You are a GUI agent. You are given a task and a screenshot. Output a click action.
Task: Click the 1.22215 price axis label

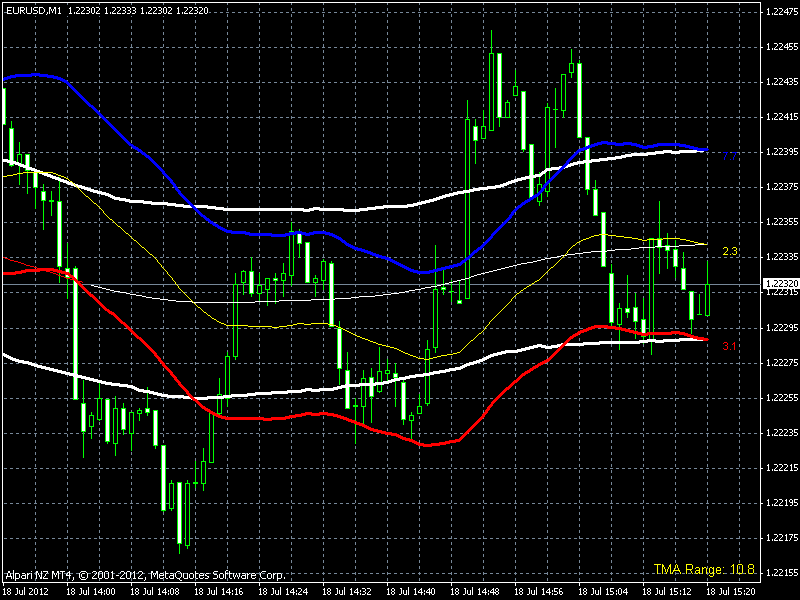pos(782,468)
